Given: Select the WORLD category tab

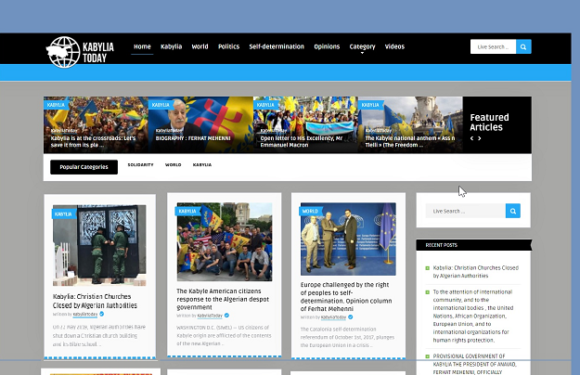Looking at the screenshot, I should pos(173,165).
